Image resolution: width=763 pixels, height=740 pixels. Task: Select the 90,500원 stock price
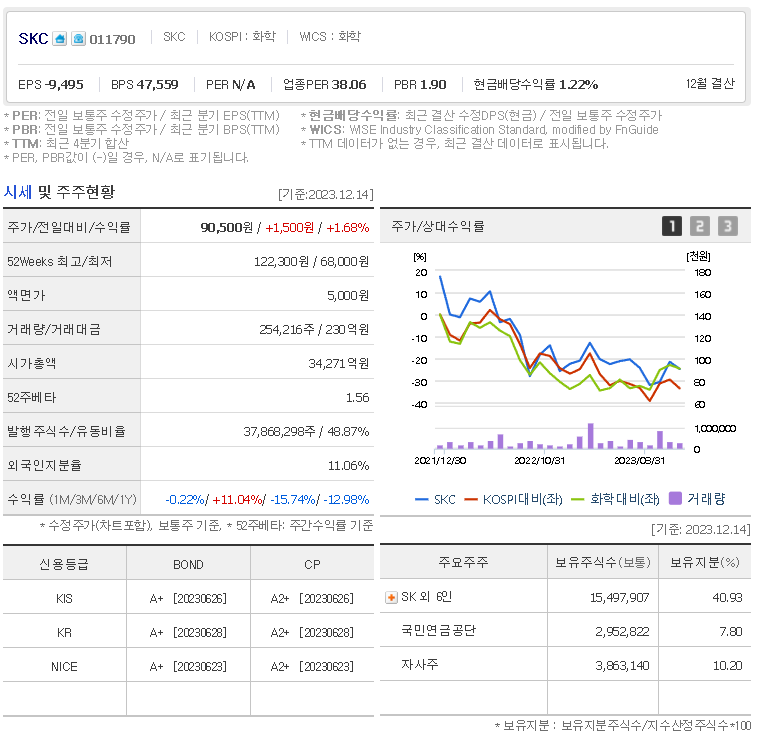(x=227, y=227)
